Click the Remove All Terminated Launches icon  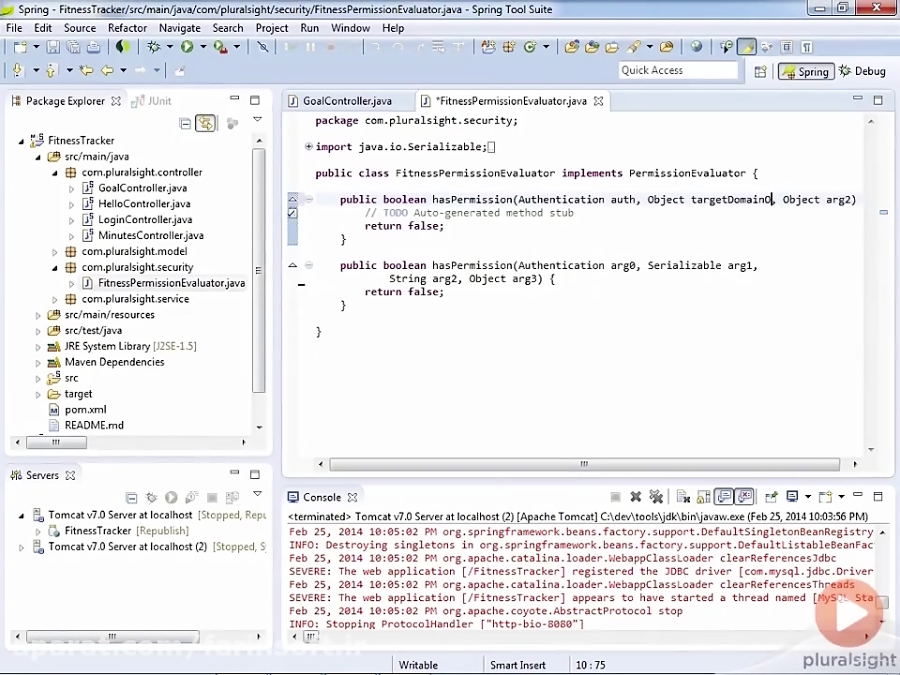pos(656,497)
